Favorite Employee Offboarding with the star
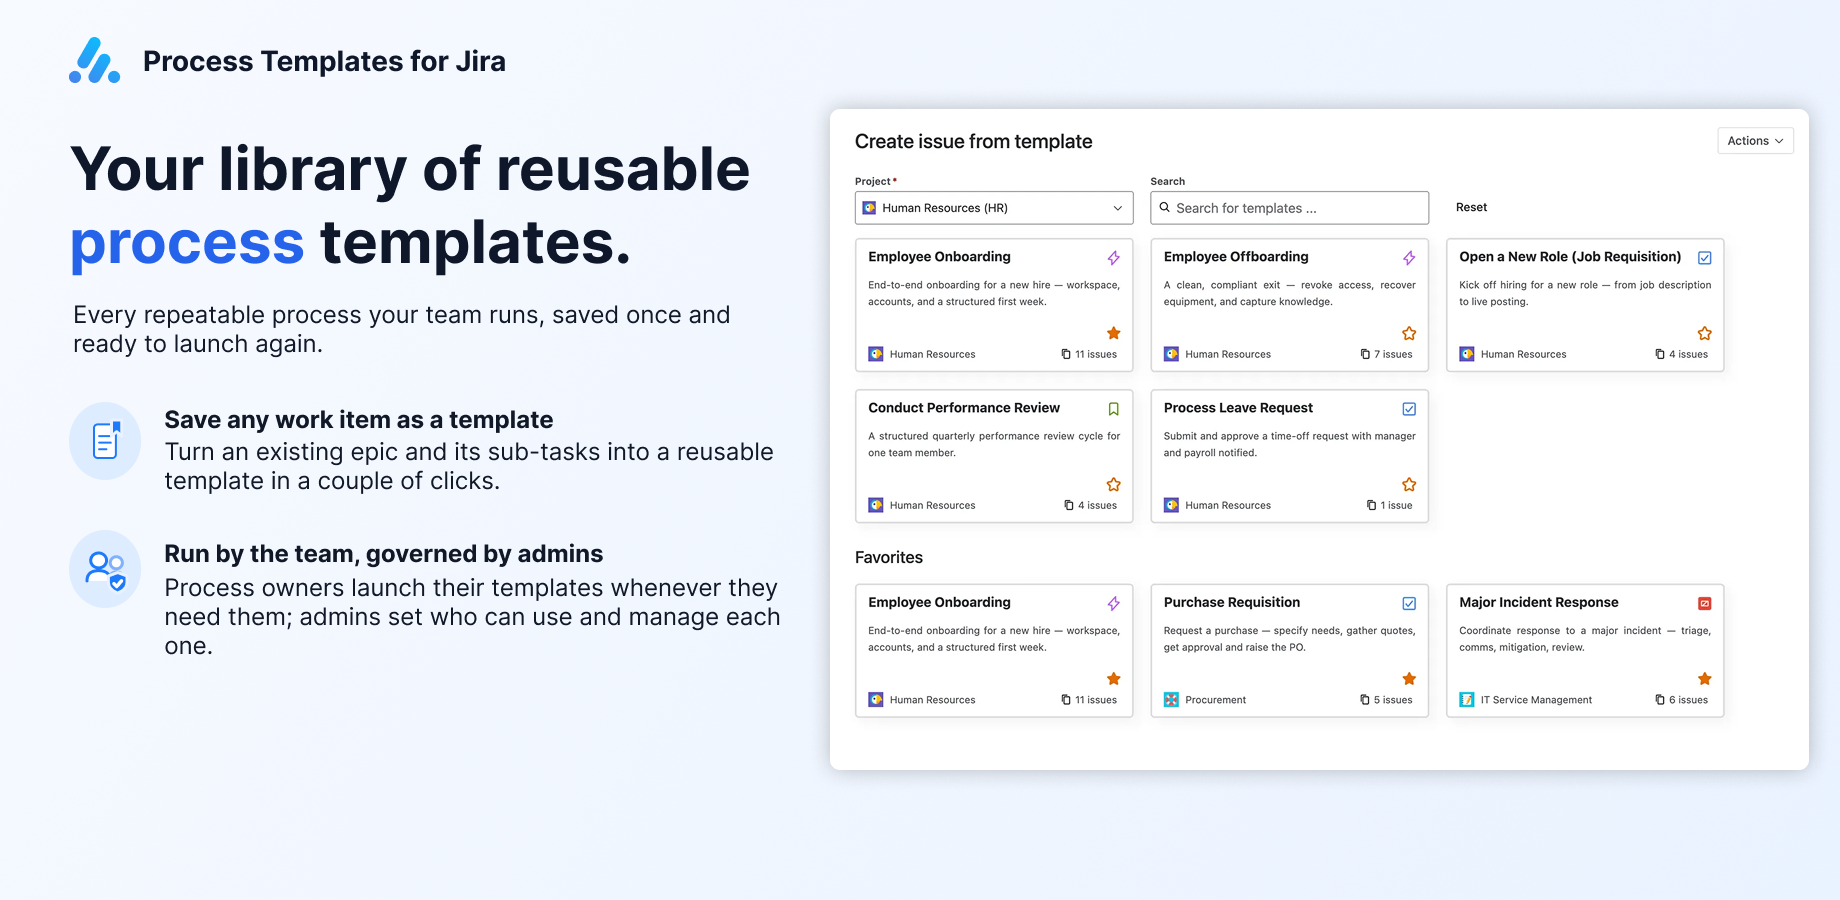This screenshot has width=1840, height=900. pos(1409,333)
